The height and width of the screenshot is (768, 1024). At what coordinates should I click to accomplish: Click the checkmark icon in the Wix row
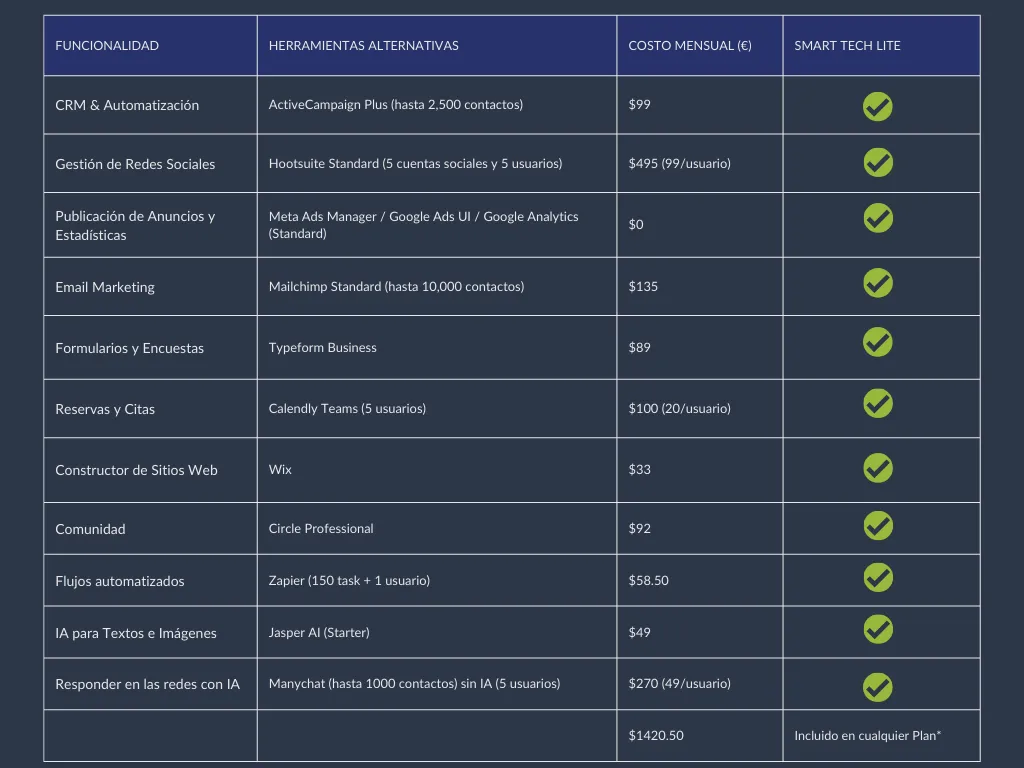click(x=878, y=468)
